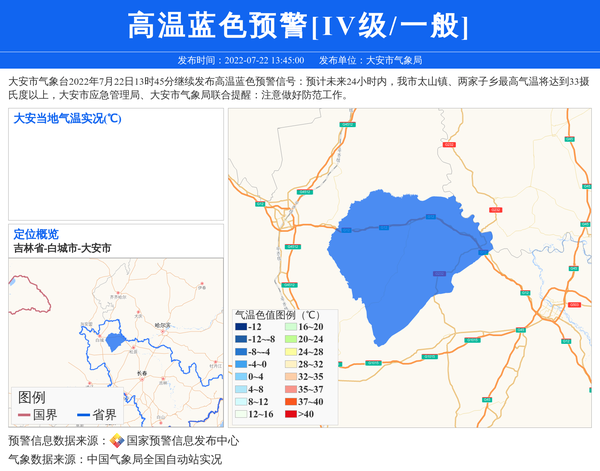The image size is (600, 471).
Task: Select the 定位概览 panel heading
Action: [x=36, y=234]
